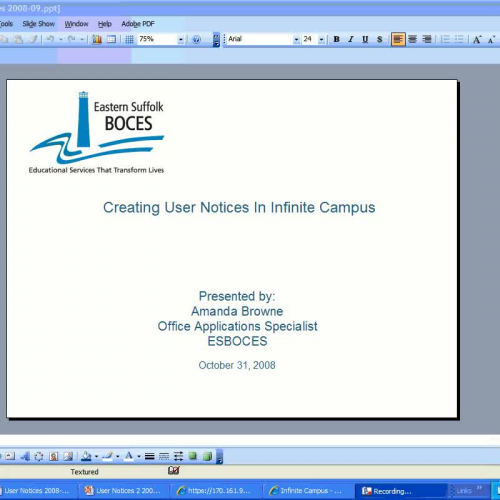Open standard toolbar options handle

(x=216, y=40)
